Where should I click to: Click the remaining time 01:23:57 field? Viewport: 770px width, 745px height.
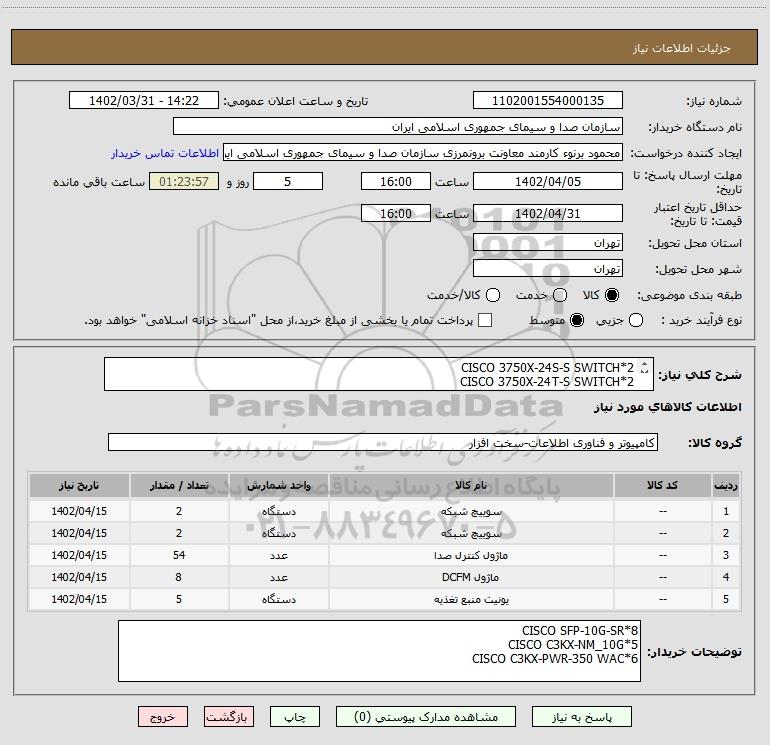tap(184, 181)
